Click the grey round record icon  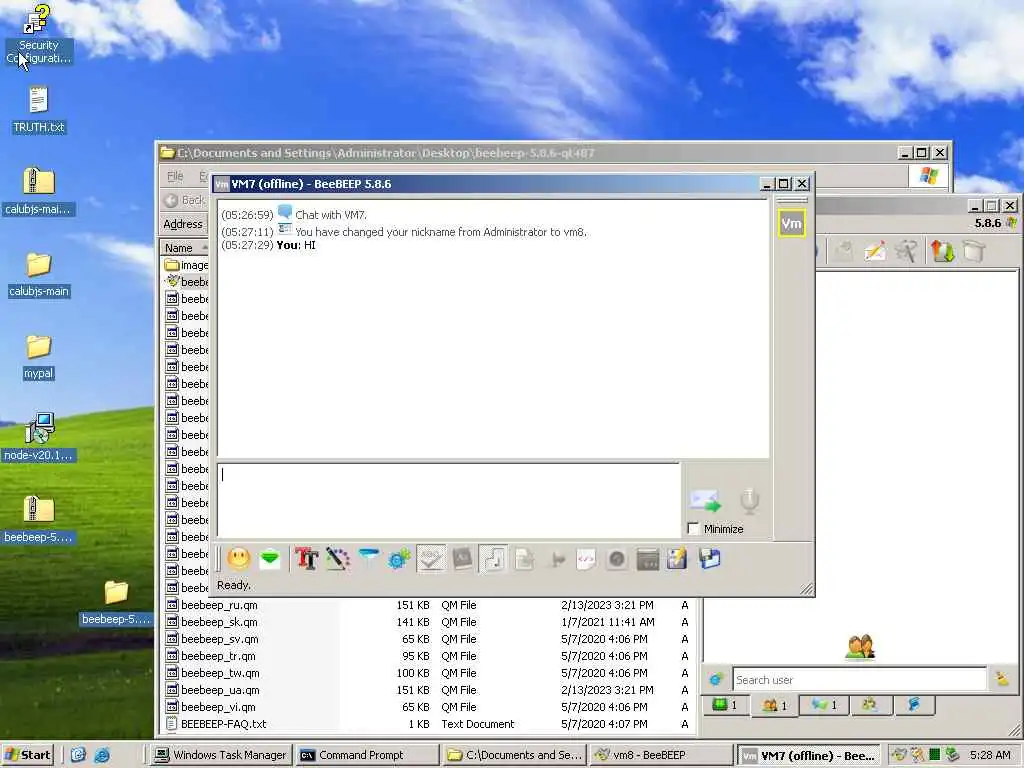616,559
